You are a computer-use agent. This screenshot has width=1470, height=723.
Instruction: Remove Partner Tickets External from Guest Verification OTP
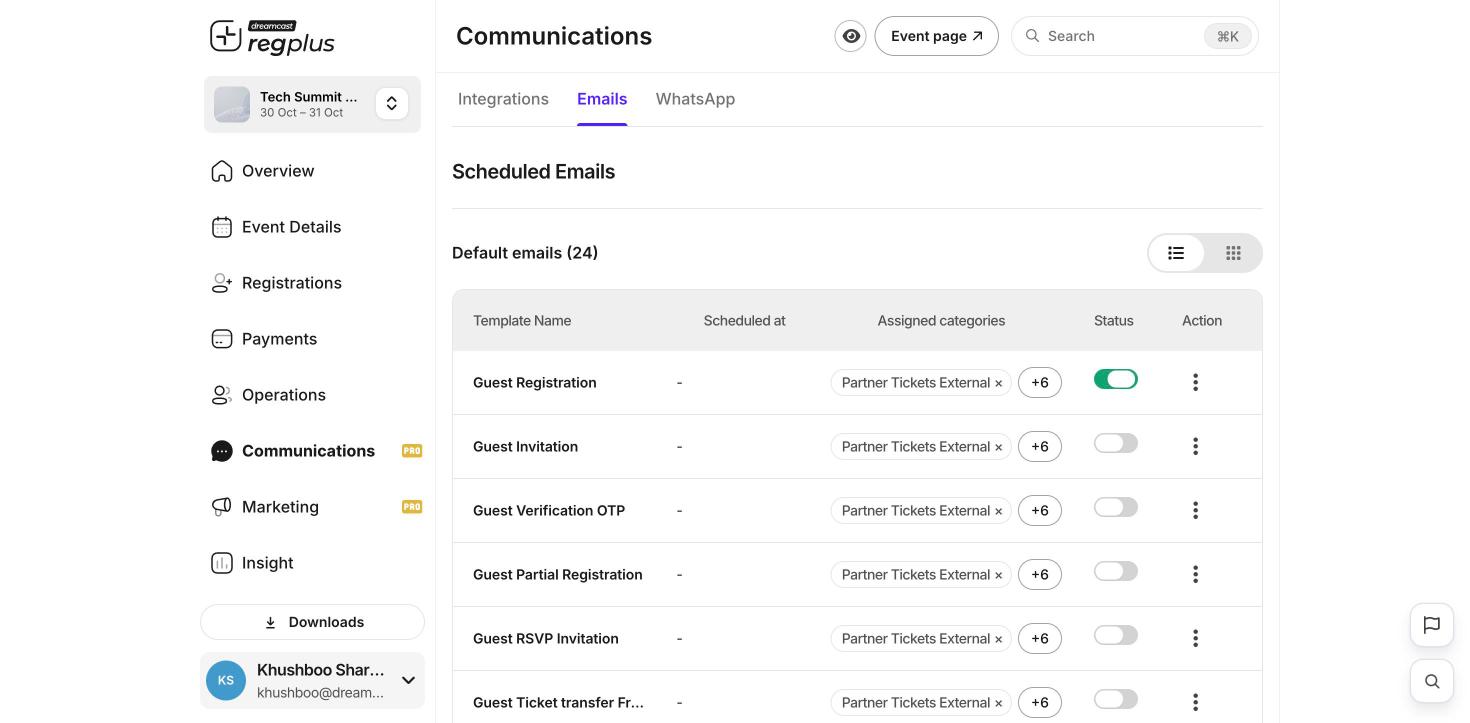pos(998,511)
